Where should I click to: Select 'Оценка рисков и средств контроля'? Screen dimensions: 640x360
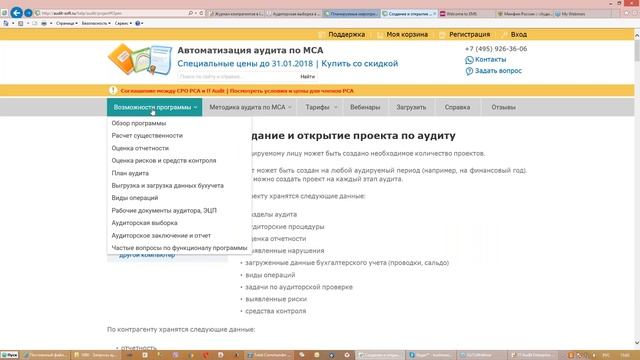pyautogui.click(x=164, y=161)
